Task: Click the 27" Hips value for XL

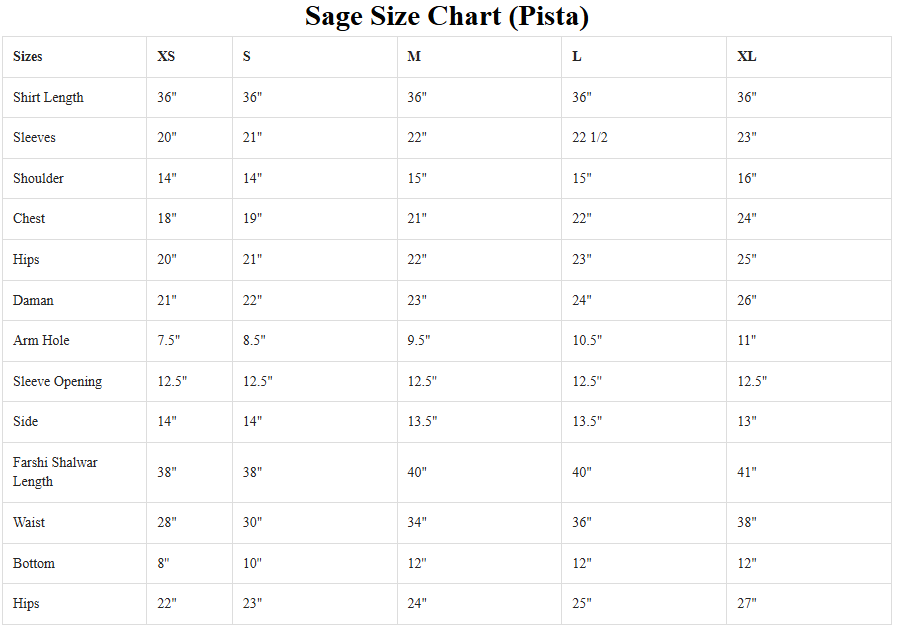Action: coord(747,604)
